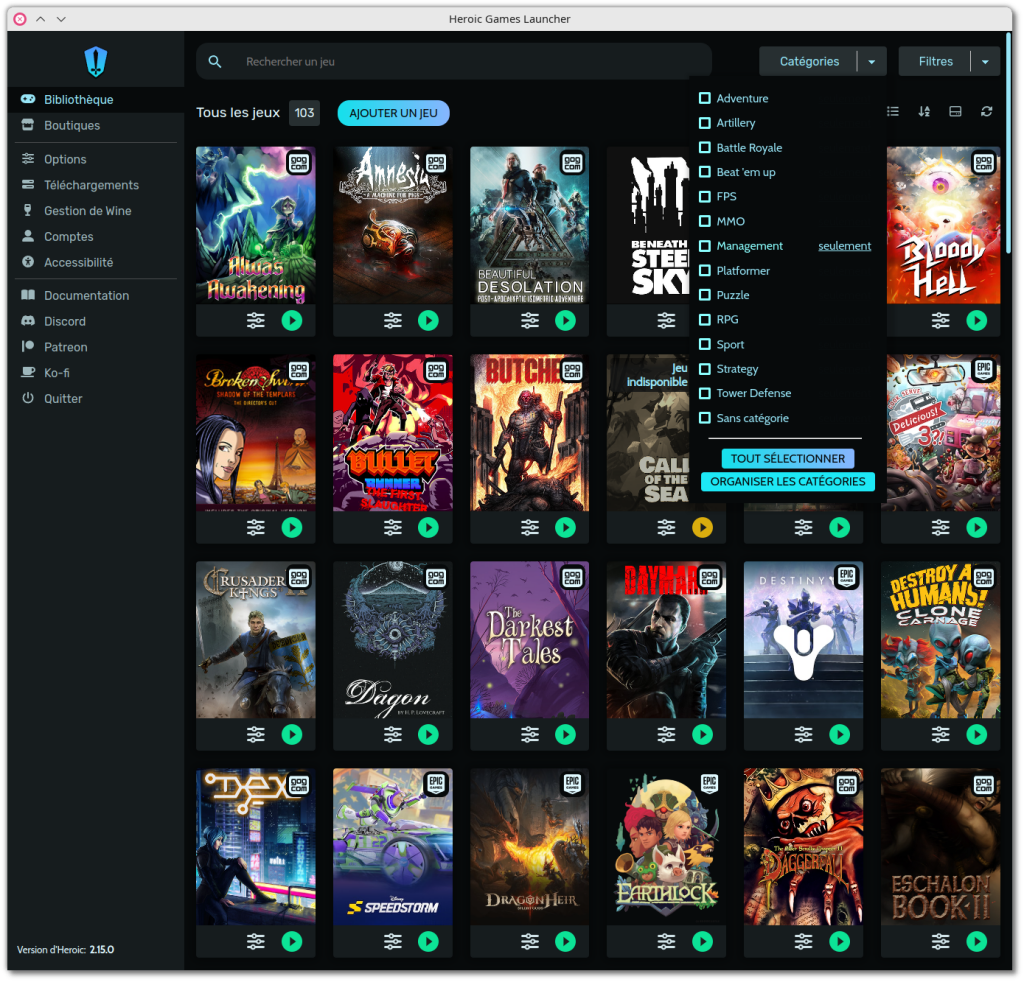The image size is (1024, 982).
Task: Enable the Battle Royale category filter
Action: [x=705, y=148]
